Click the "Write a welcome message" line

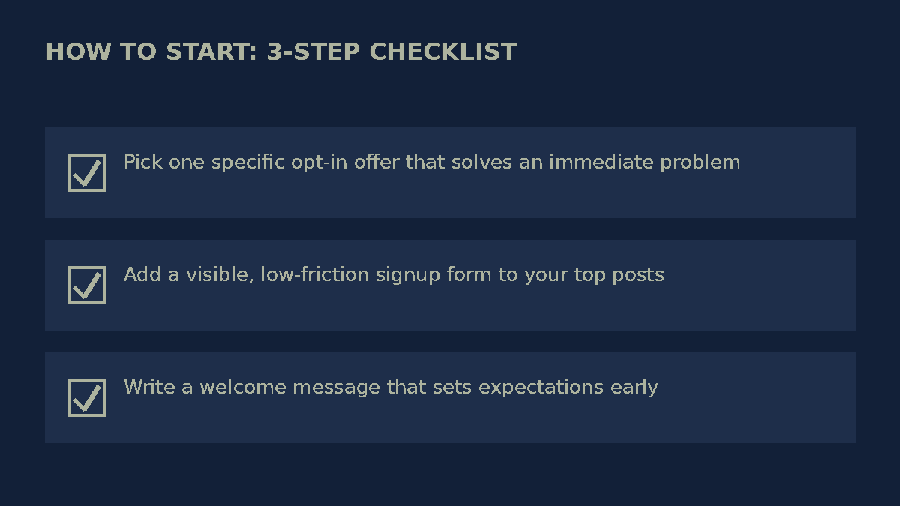pyautogui.click(x=391, y=387)
